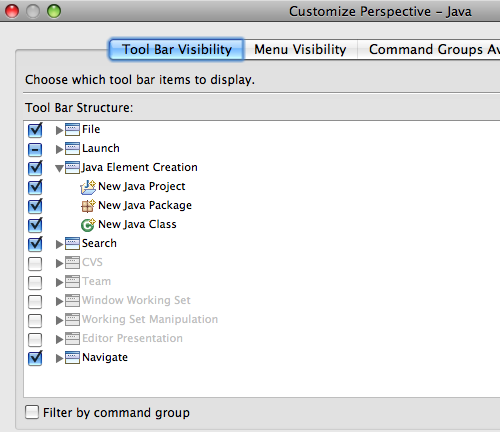
Task: Click the New Java Class icon
Action: (88, 225)
